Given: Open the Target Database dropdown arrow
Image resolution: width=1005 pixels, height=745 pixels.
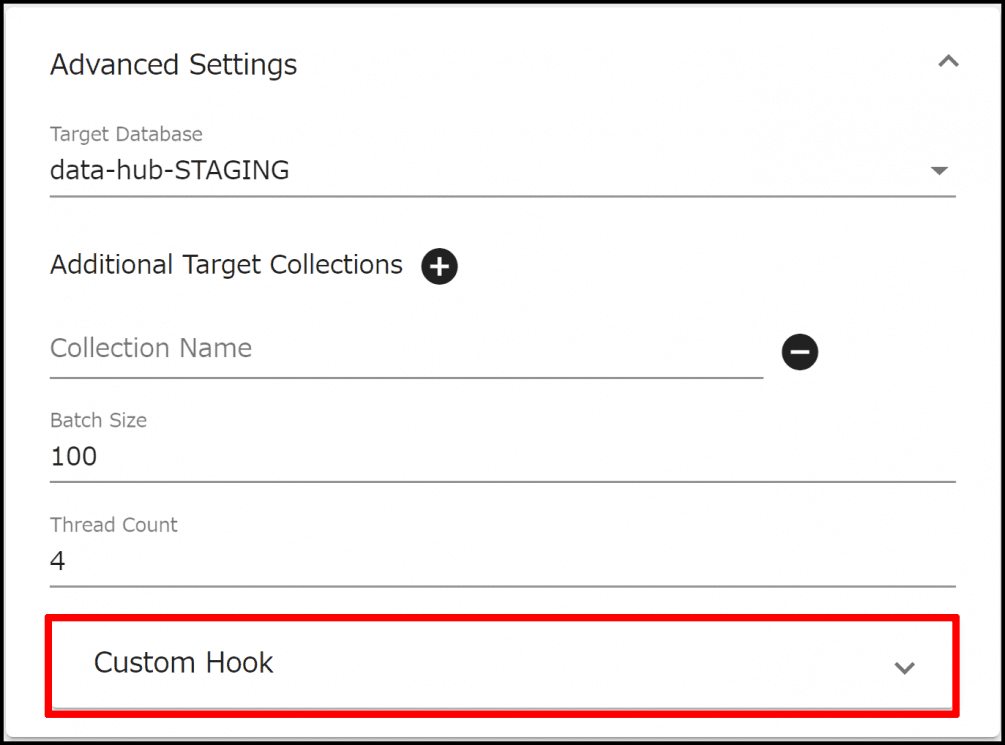Looking at the screenshot, I should coord(939,171).
